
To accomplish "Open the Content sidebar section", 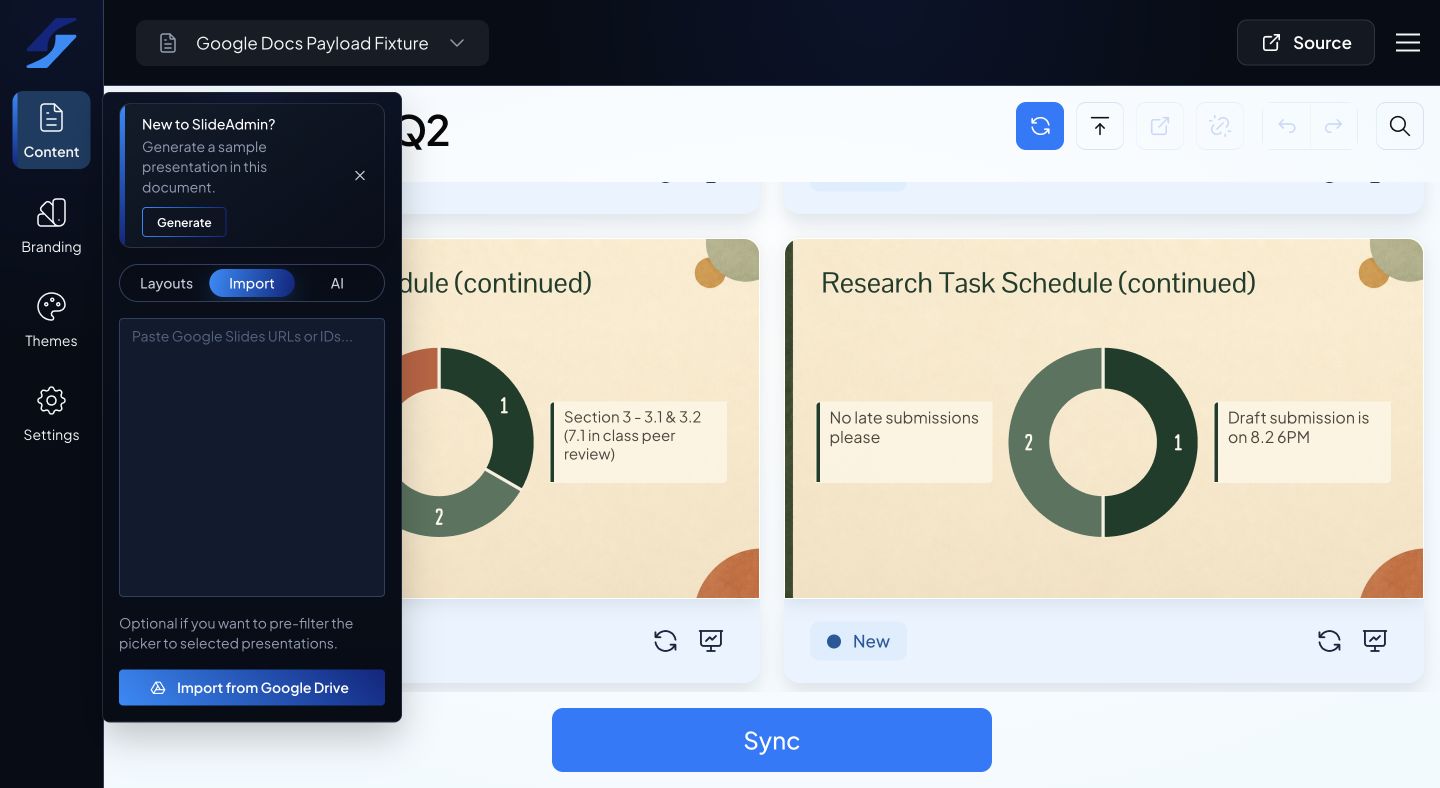I will 51,130.
